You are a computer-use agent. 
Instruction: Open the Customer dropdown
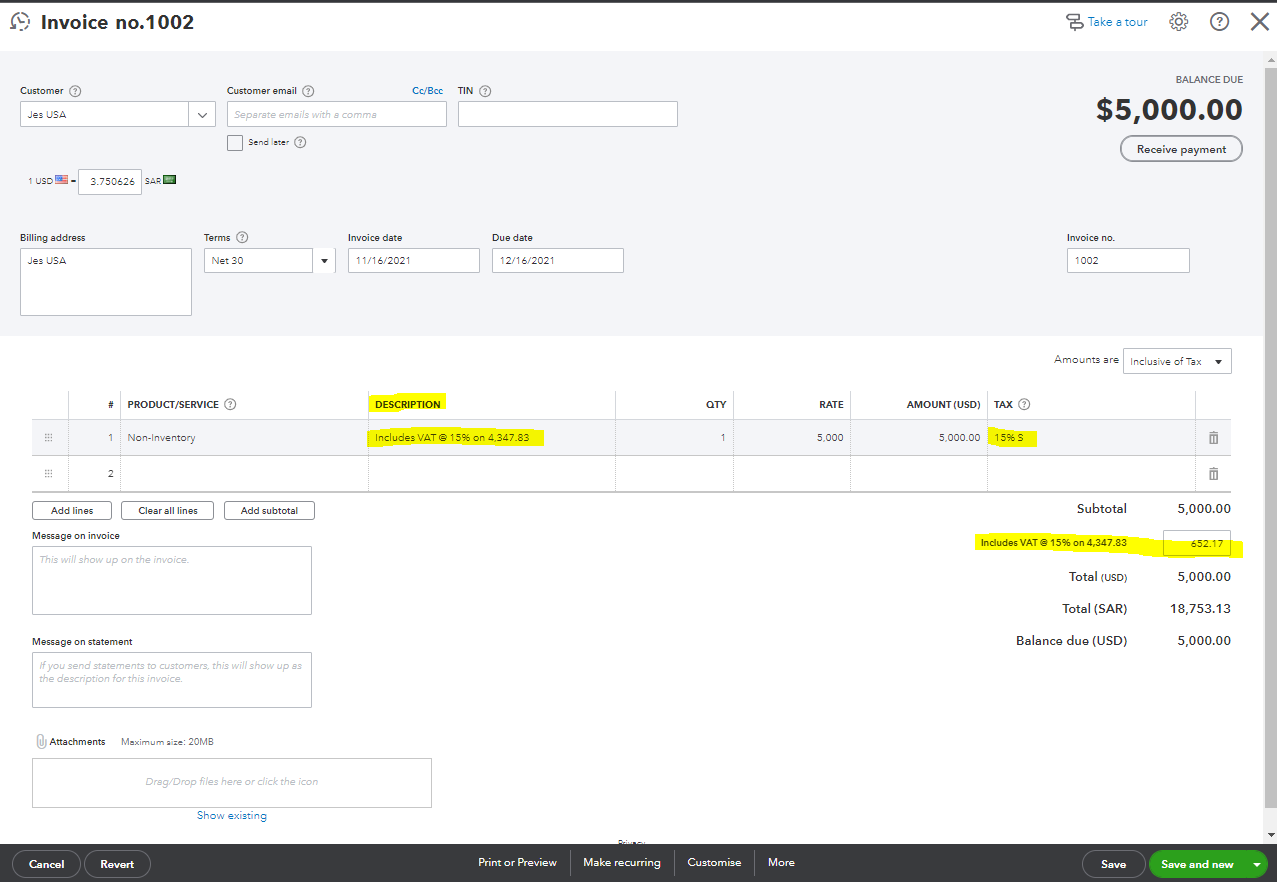pos(202,114)
